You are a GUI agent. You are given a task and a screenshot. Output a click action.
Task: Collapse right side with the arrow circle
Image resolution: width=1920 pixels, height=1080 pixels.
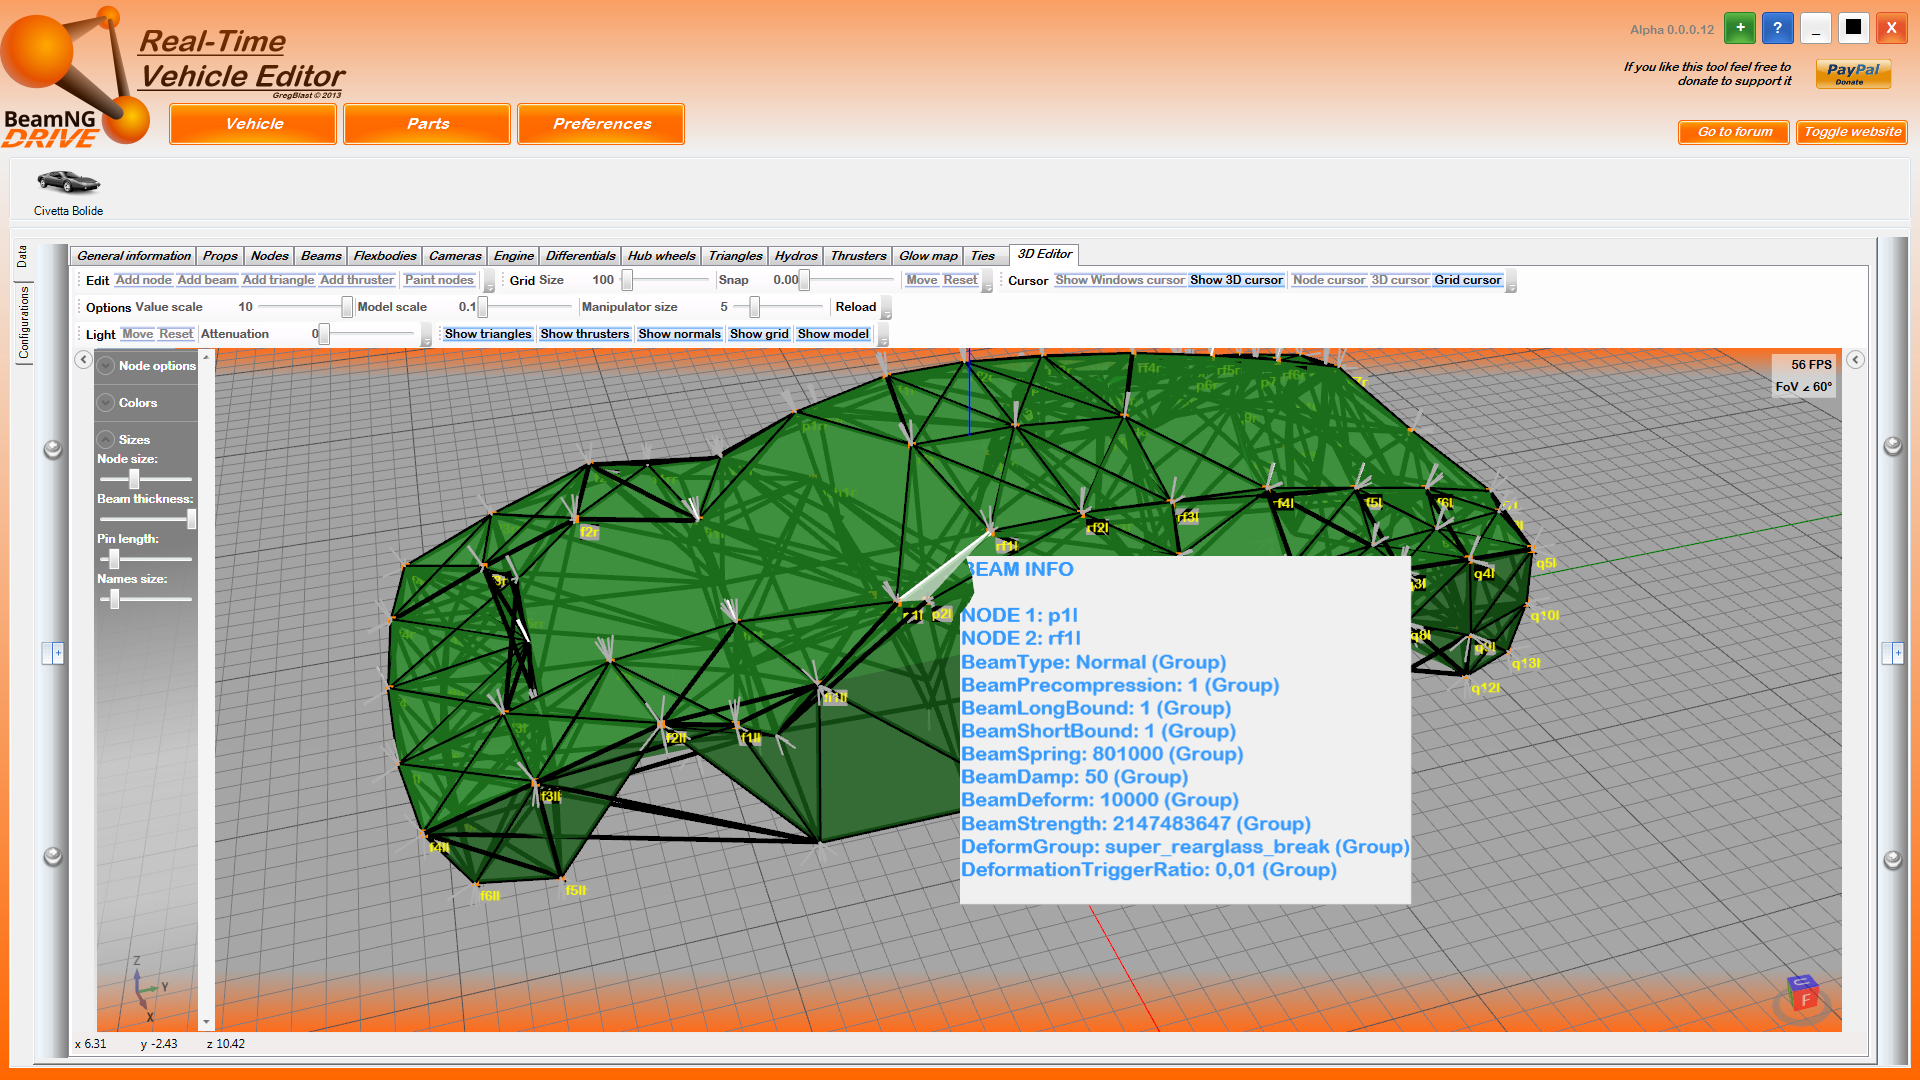point(1855,360)
